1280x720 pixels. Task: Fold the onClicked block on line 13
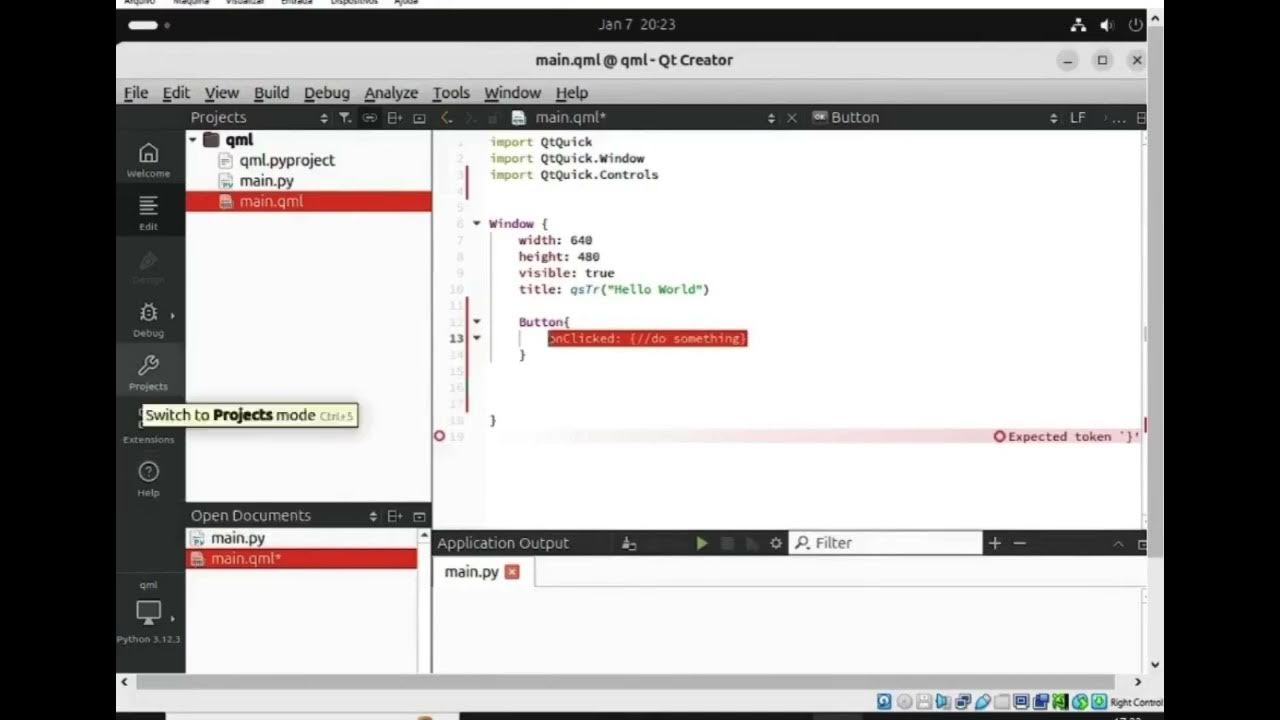coord(477,338)
